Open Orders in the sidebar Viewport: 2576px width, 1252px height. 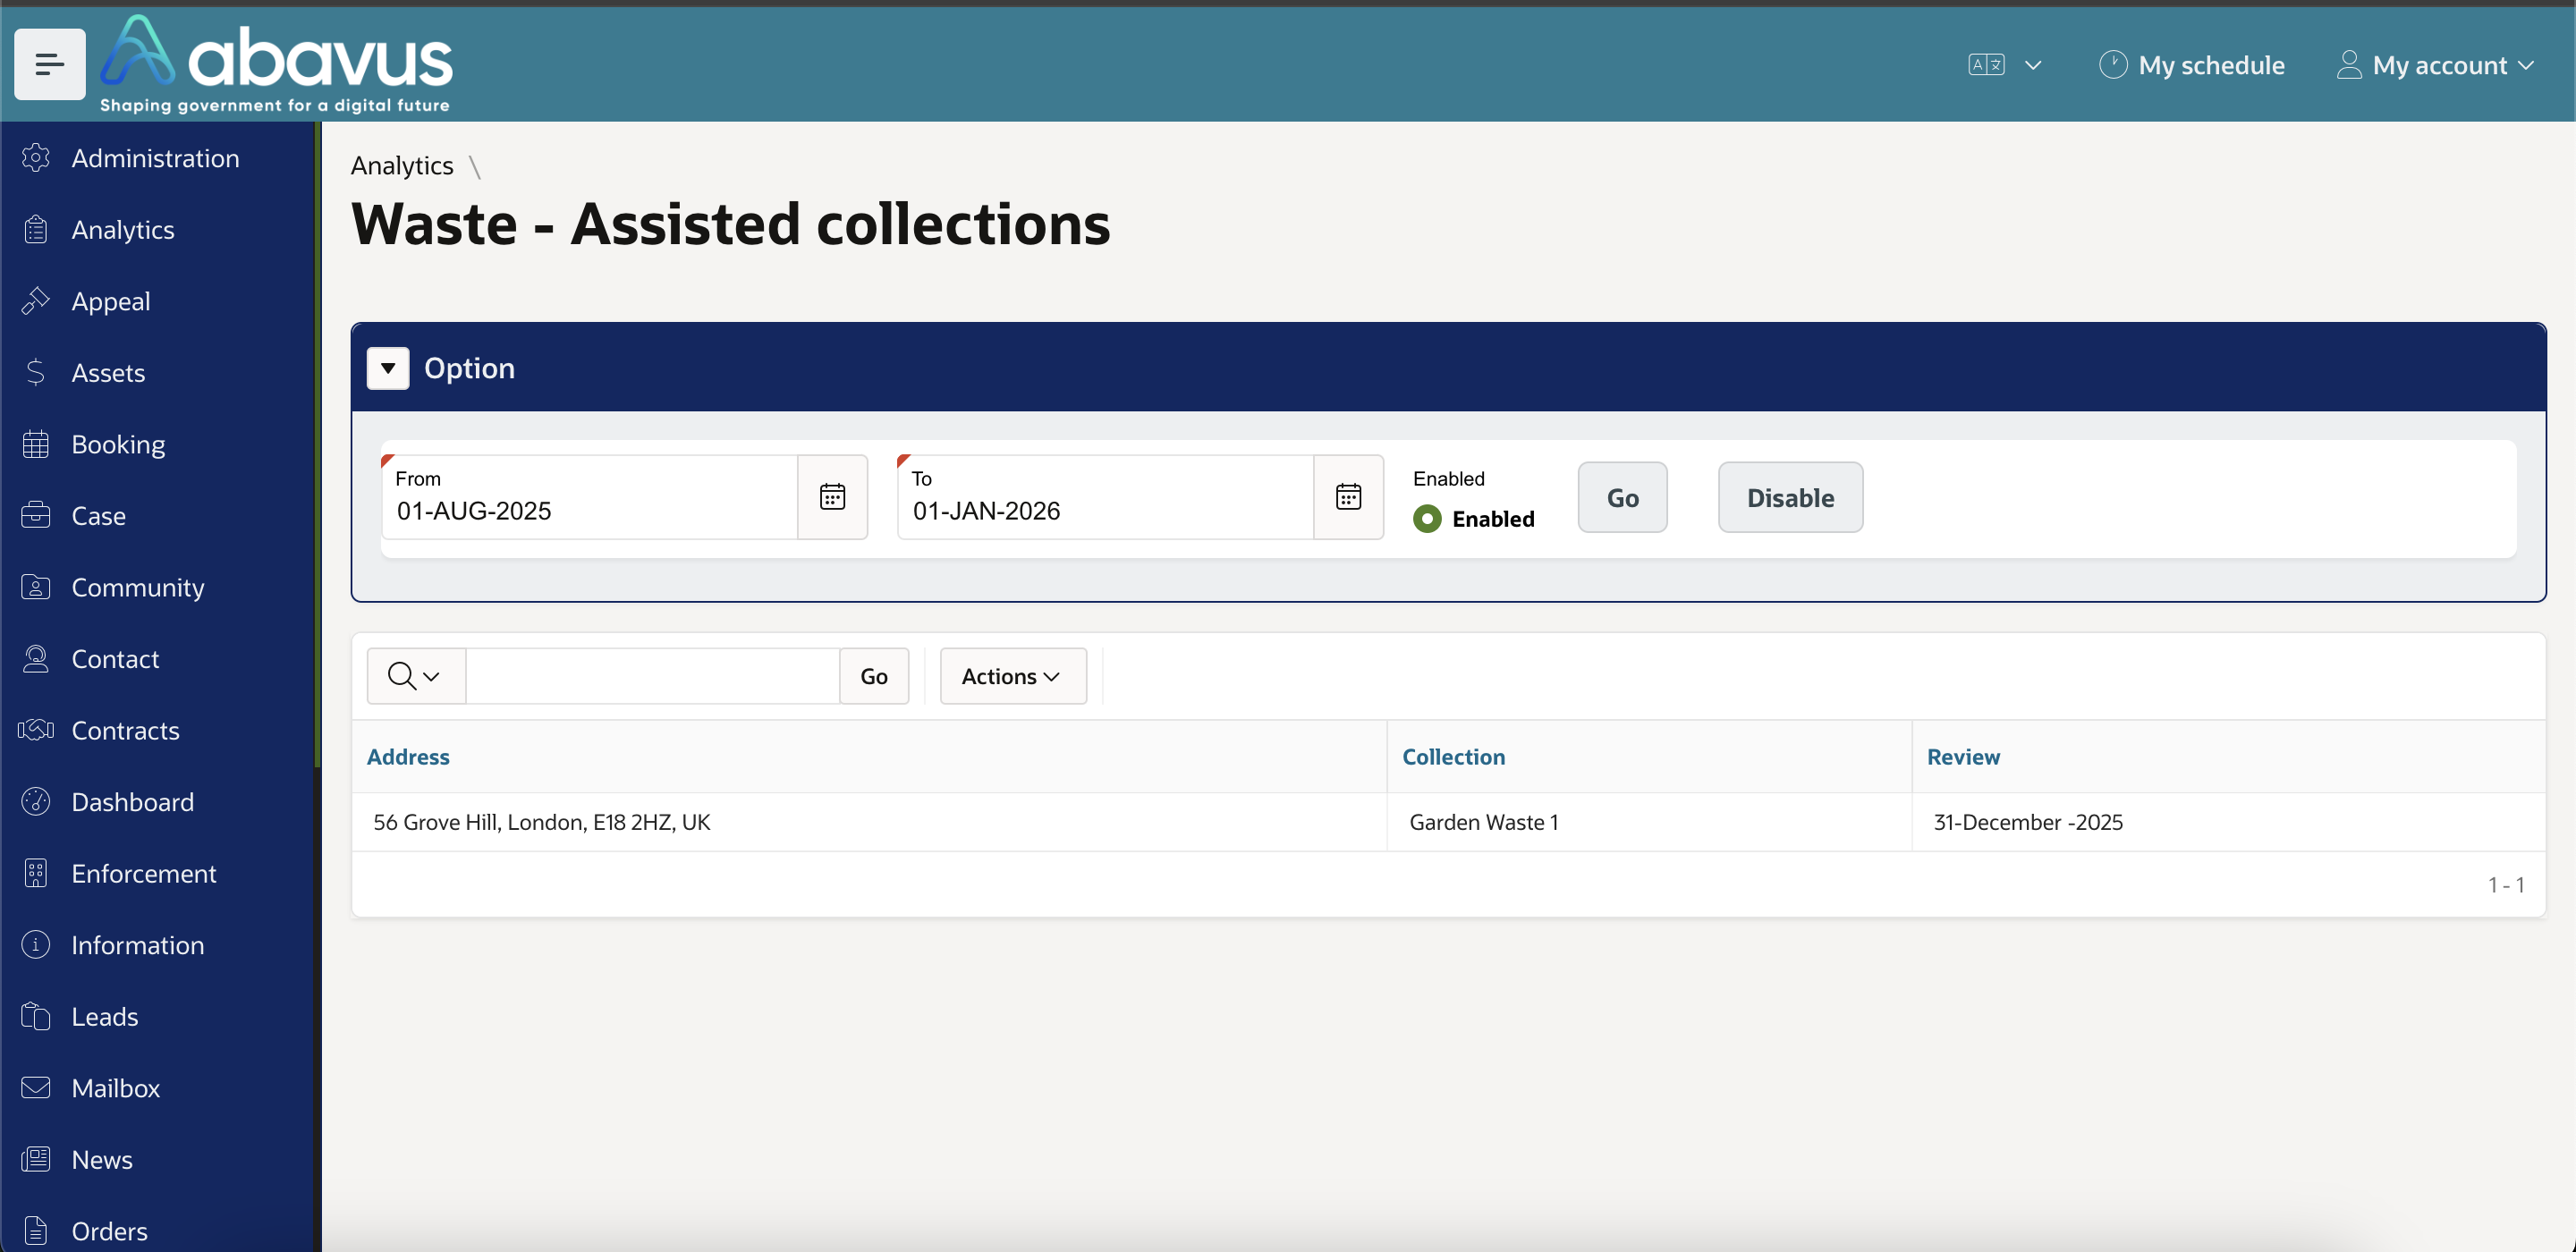point(110,1231)
